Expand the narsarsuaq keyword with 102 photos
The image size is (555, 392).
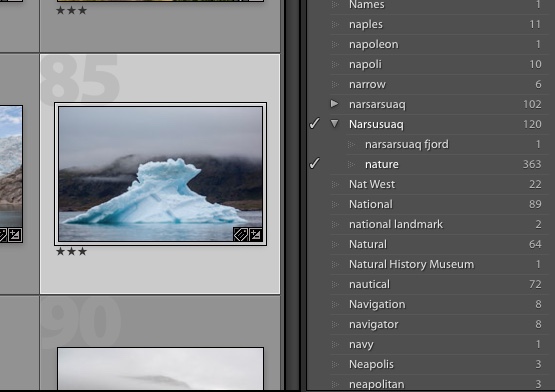pos(334,104)
